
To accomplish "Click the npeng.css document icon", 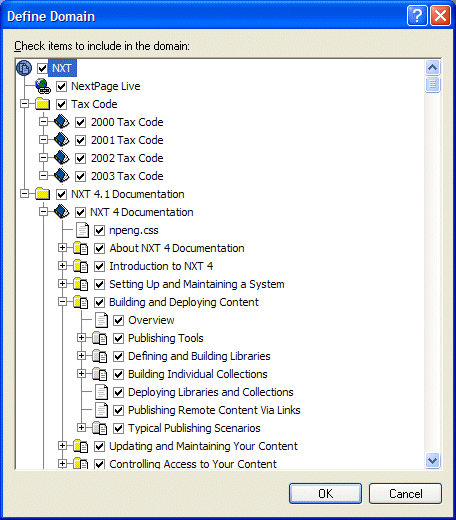I will [82, 230].
